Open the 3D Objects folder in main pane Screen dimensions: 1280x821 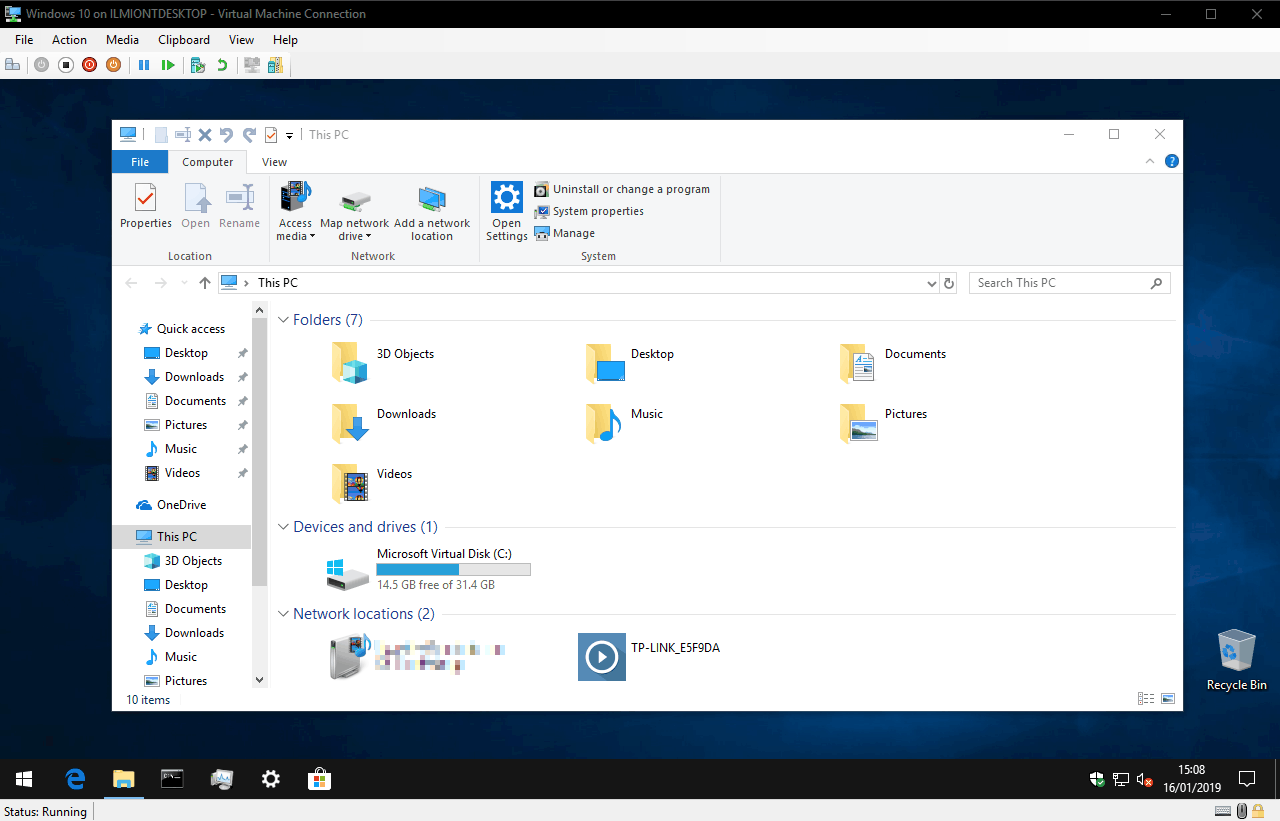click(383, 363)
